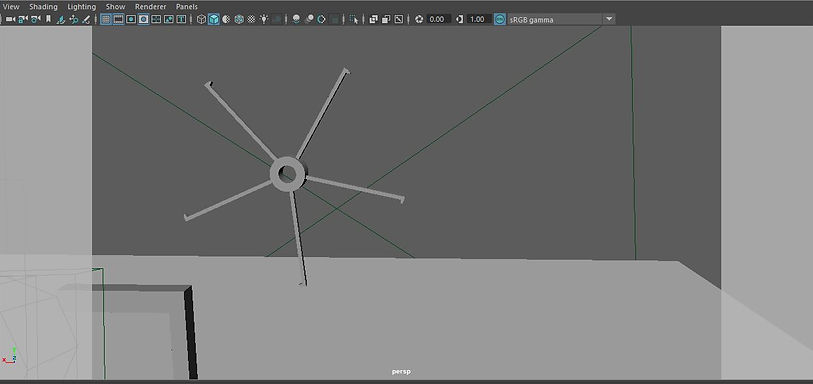This screenshot has width=813, height=384.
Task: Click the use all lights bulb icon
Action: [x=264, y=19]
